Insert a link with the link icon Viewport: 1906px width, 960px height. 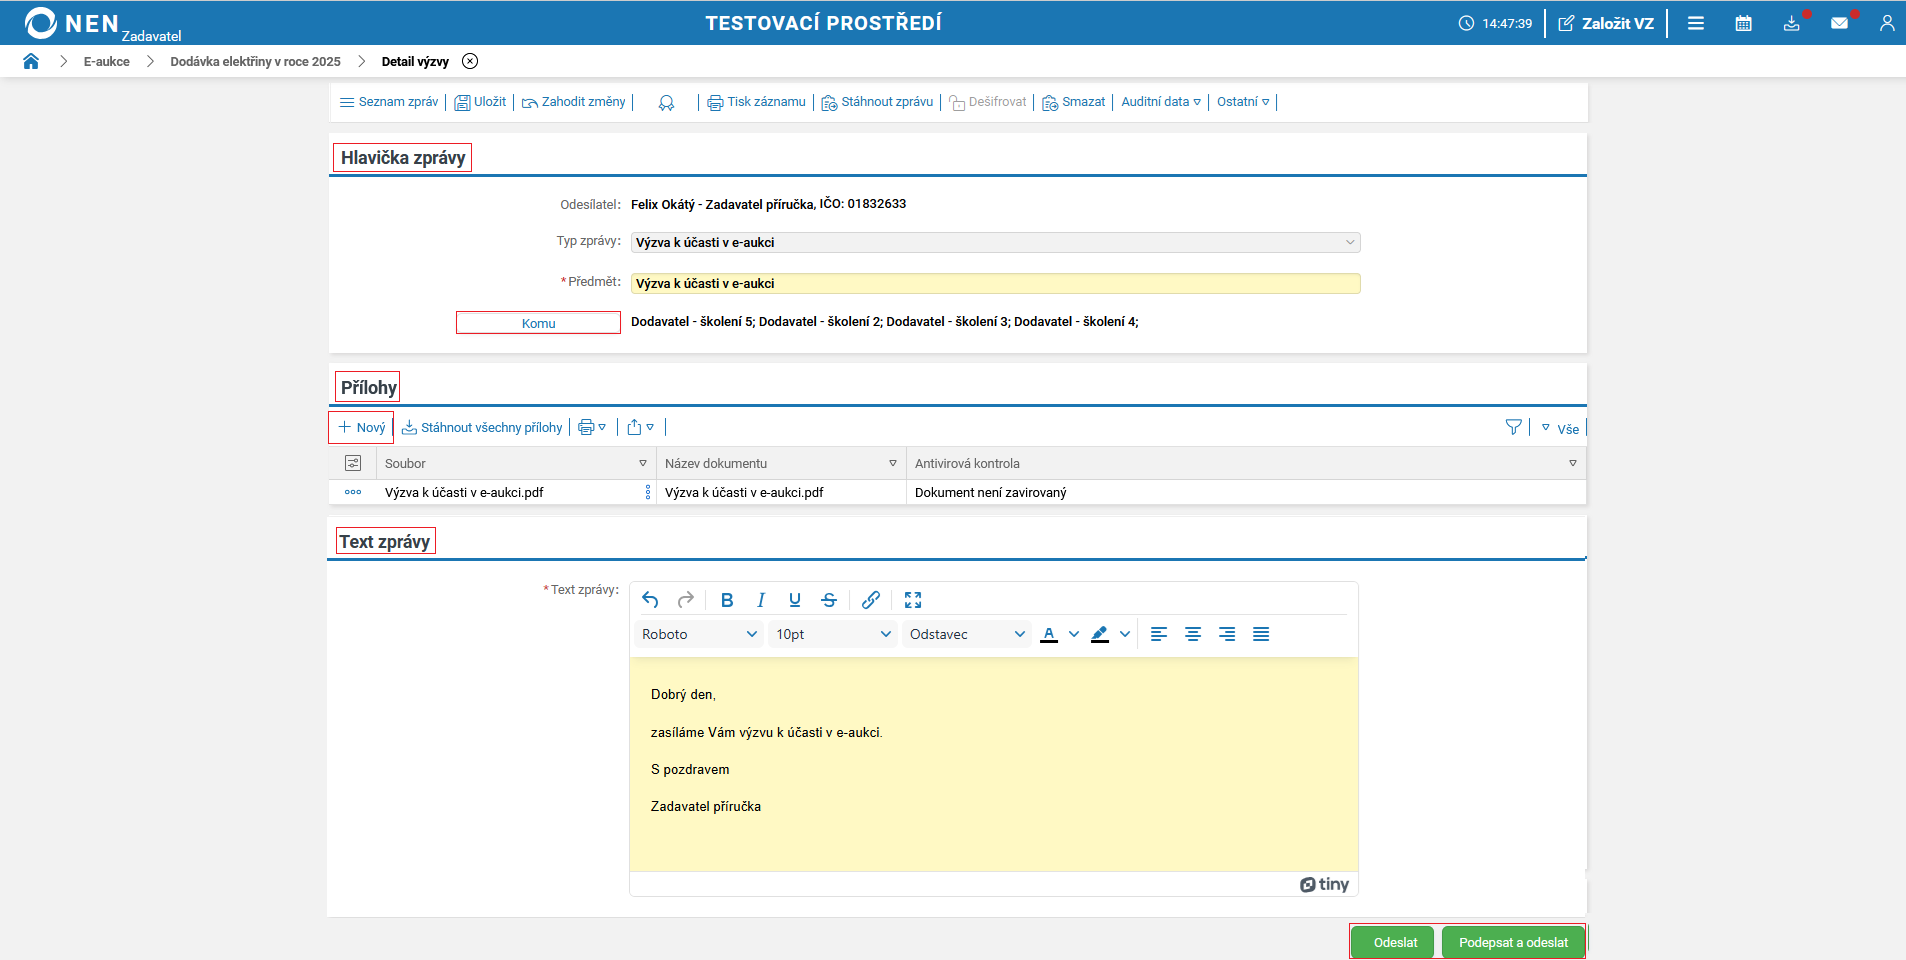click(x=871, y=600)
